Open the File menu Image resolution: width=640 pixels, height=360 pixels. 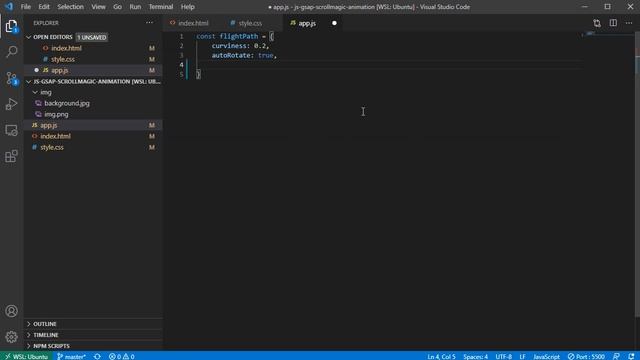pyautogui.click(x=26, y=7)
